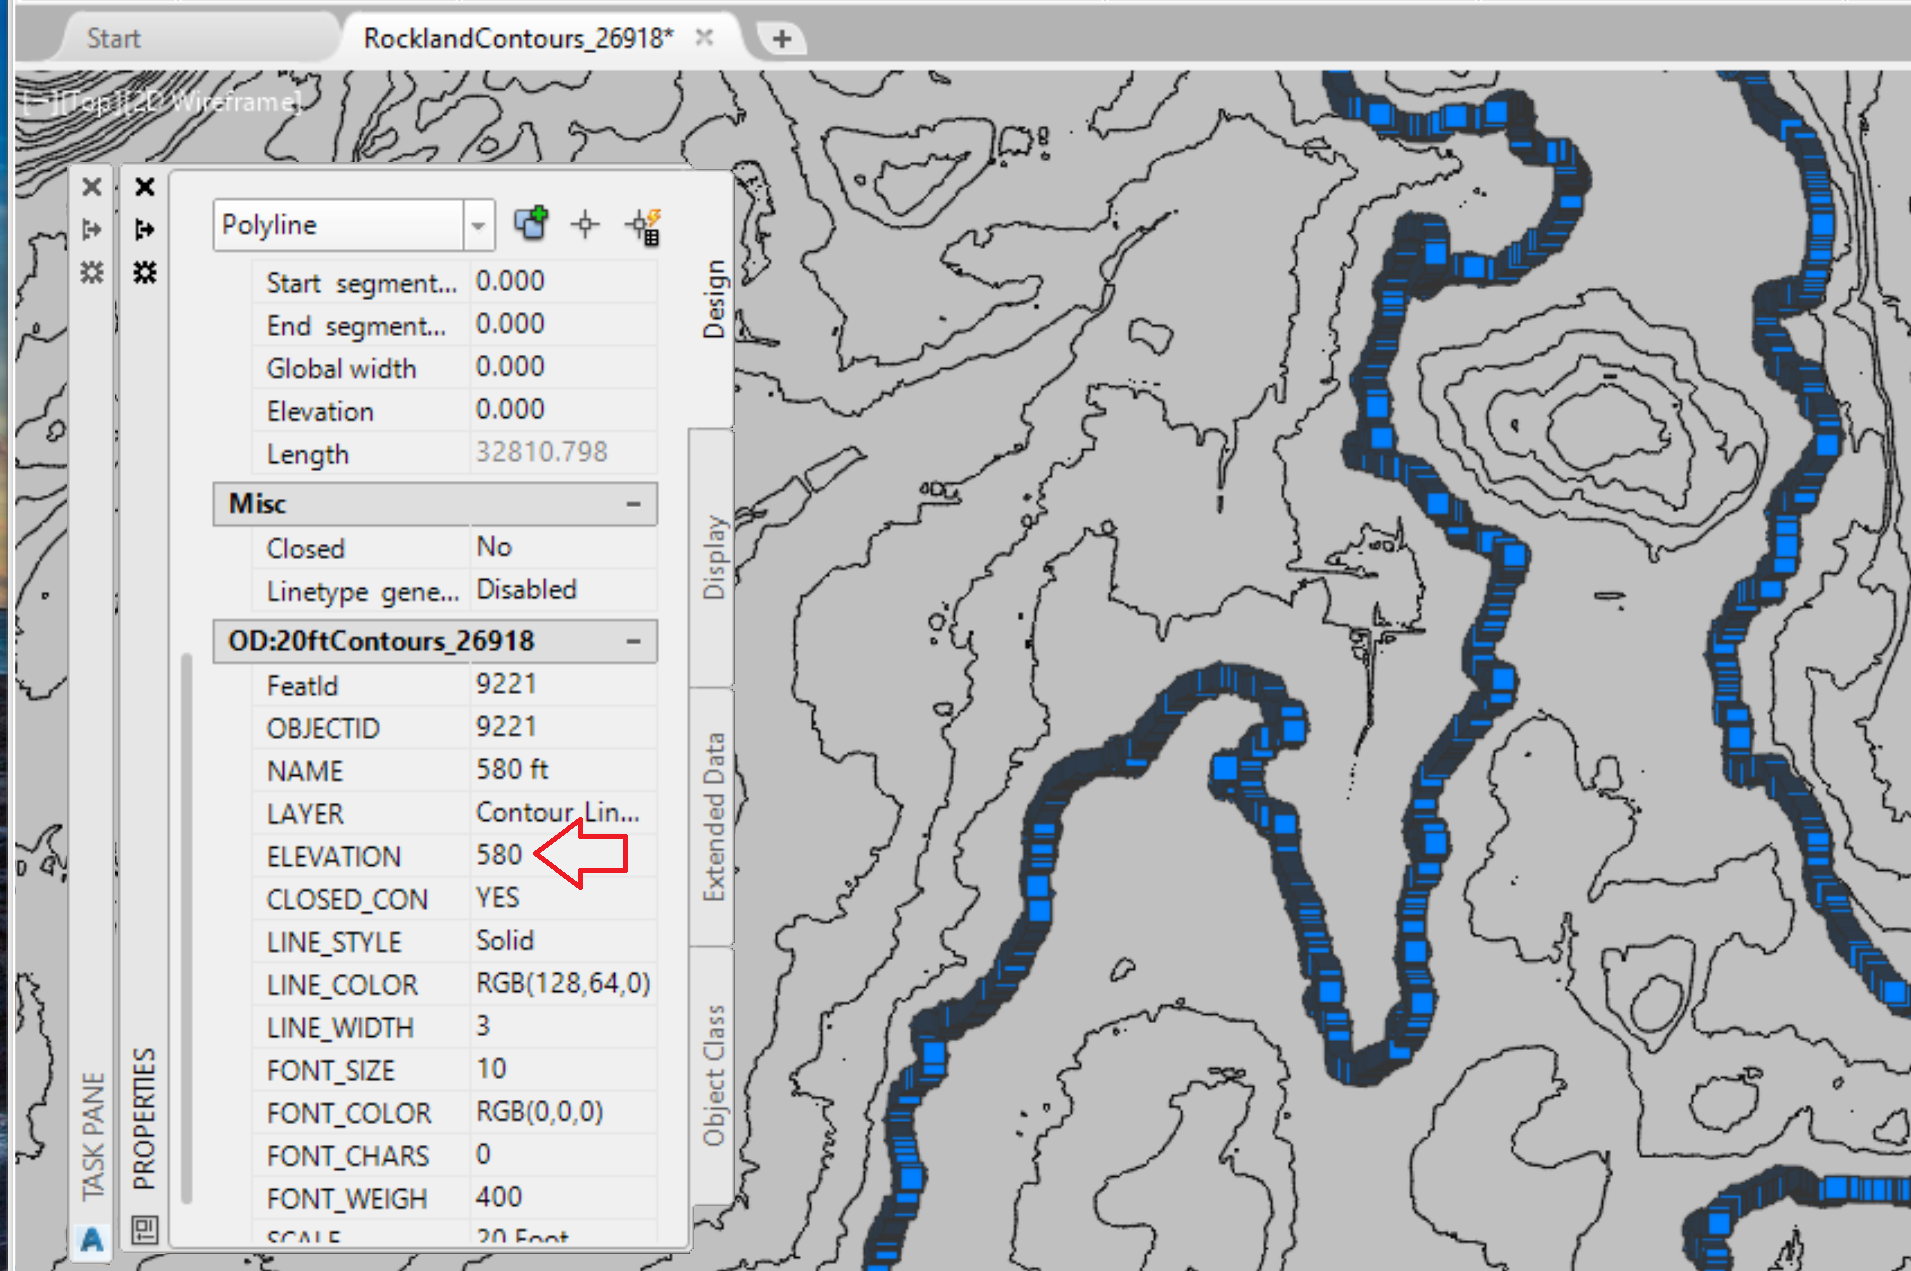Open the Start file tab

(x=113, y=39)
